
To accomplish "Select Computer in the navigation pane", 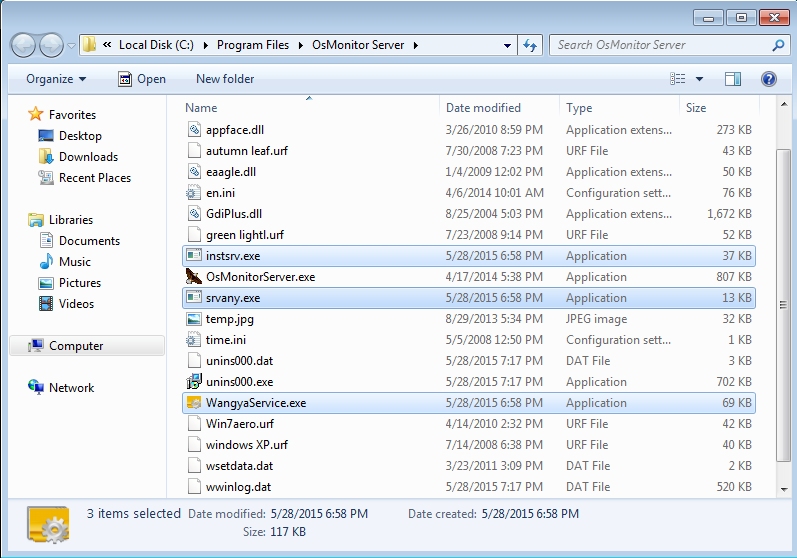I will pos(87,346).
